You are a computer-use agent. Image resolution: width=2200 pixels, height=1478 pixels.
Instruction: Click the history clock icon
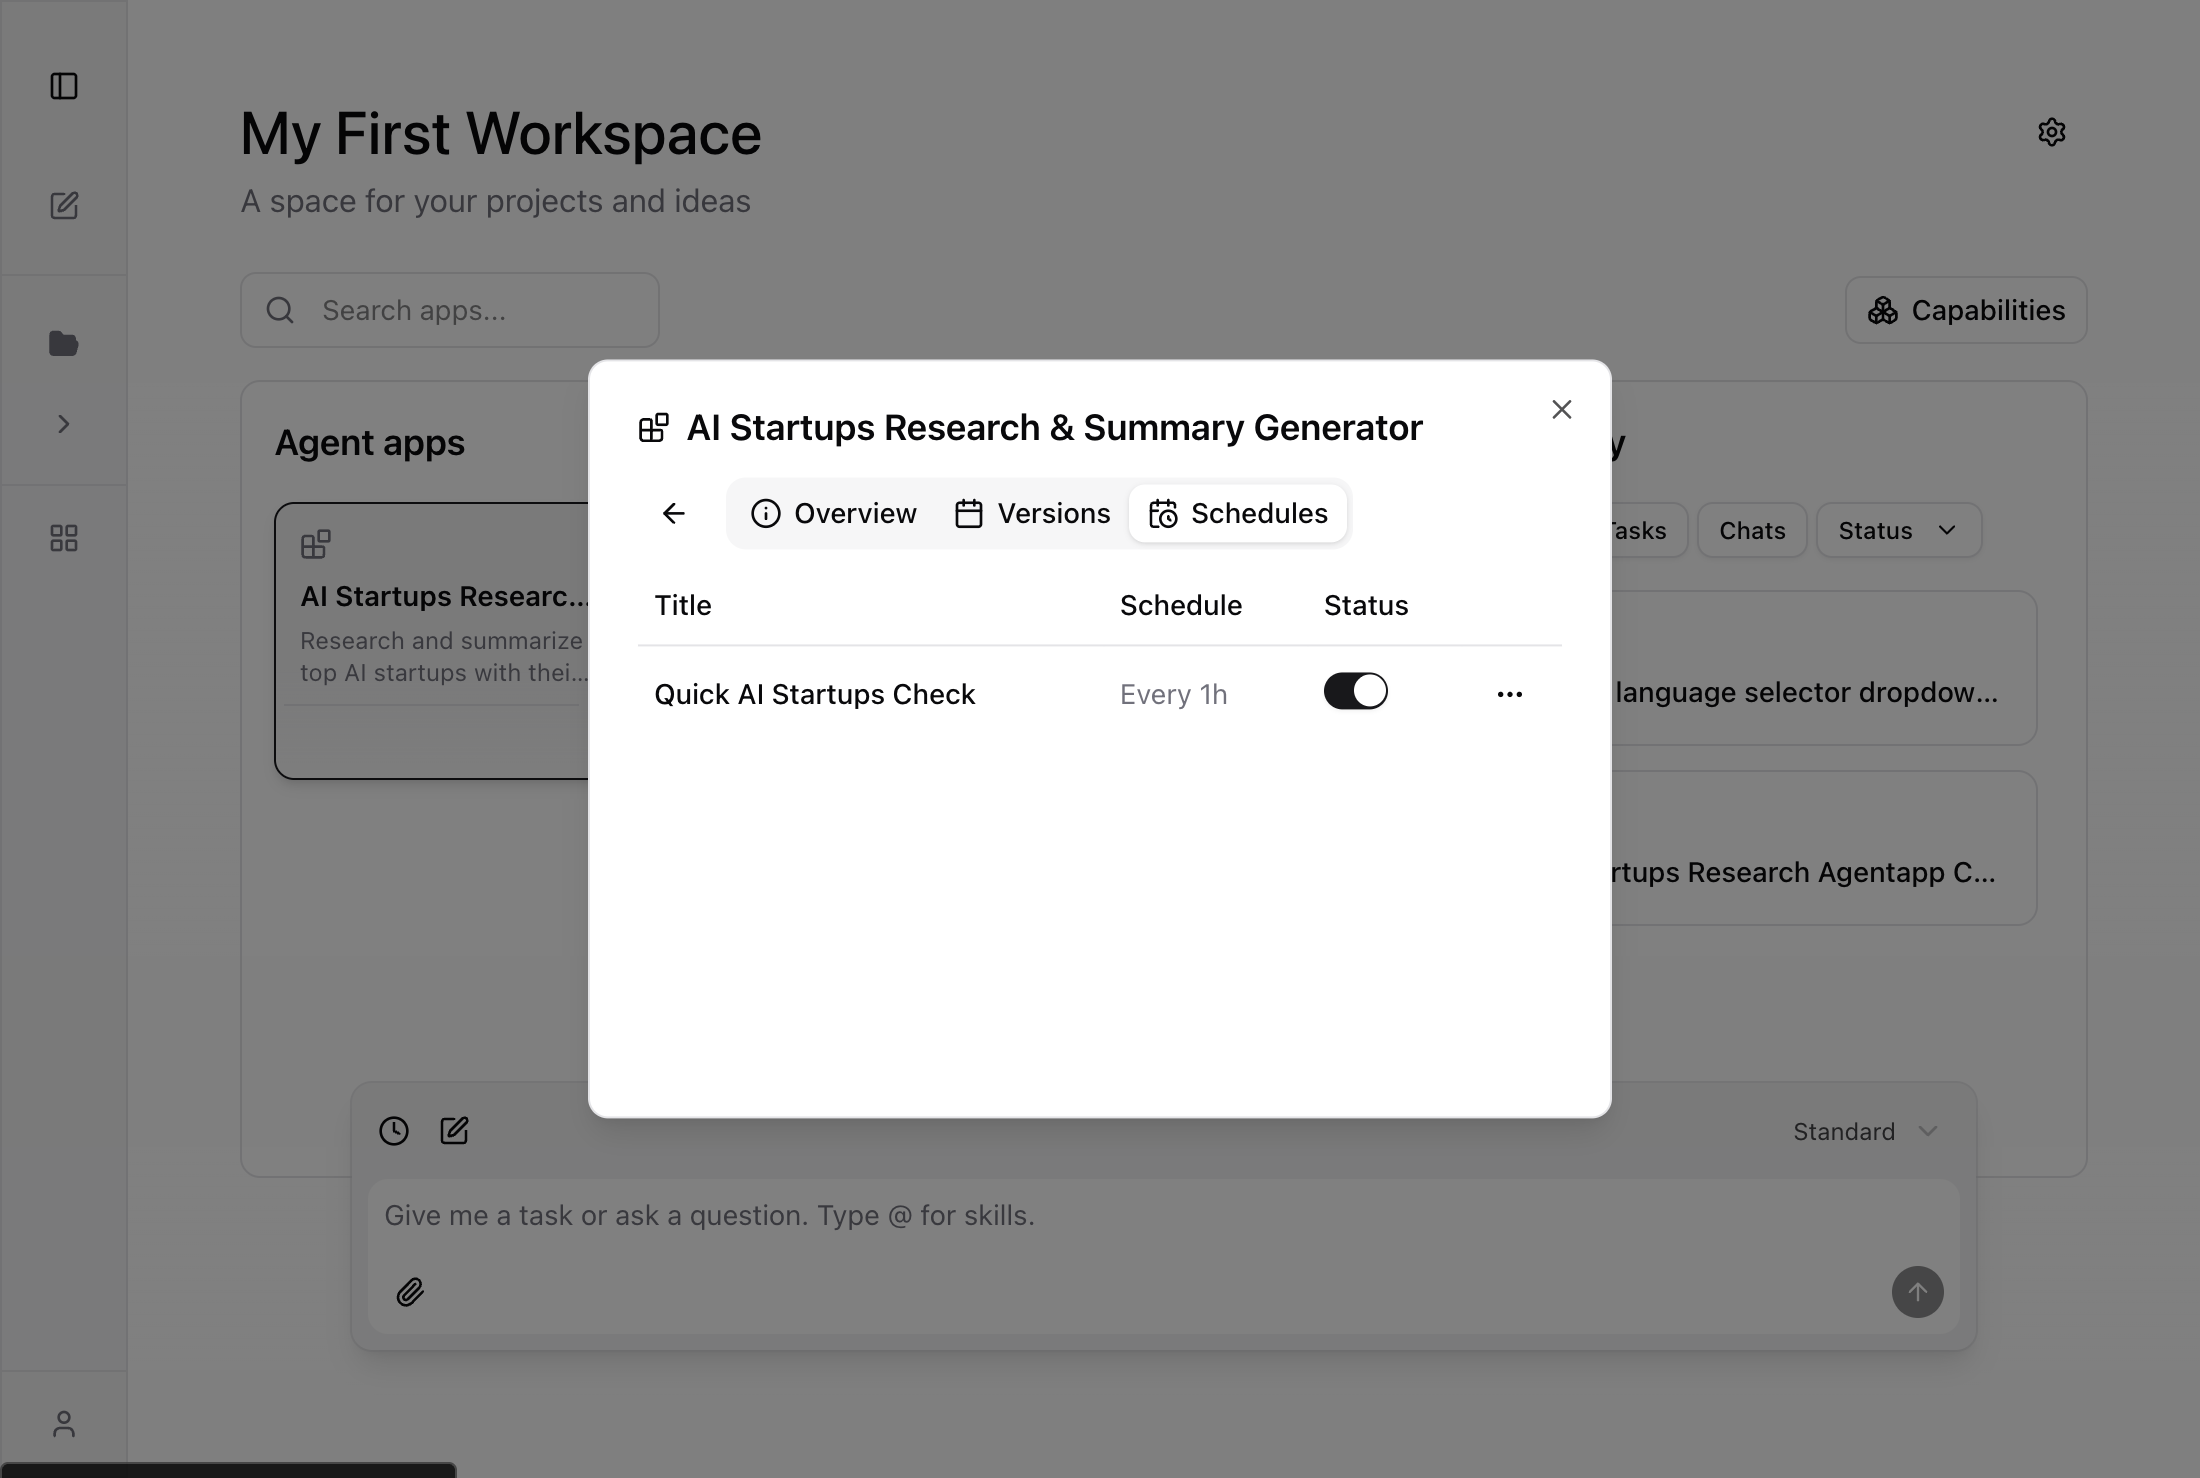tap(394, 1131)
